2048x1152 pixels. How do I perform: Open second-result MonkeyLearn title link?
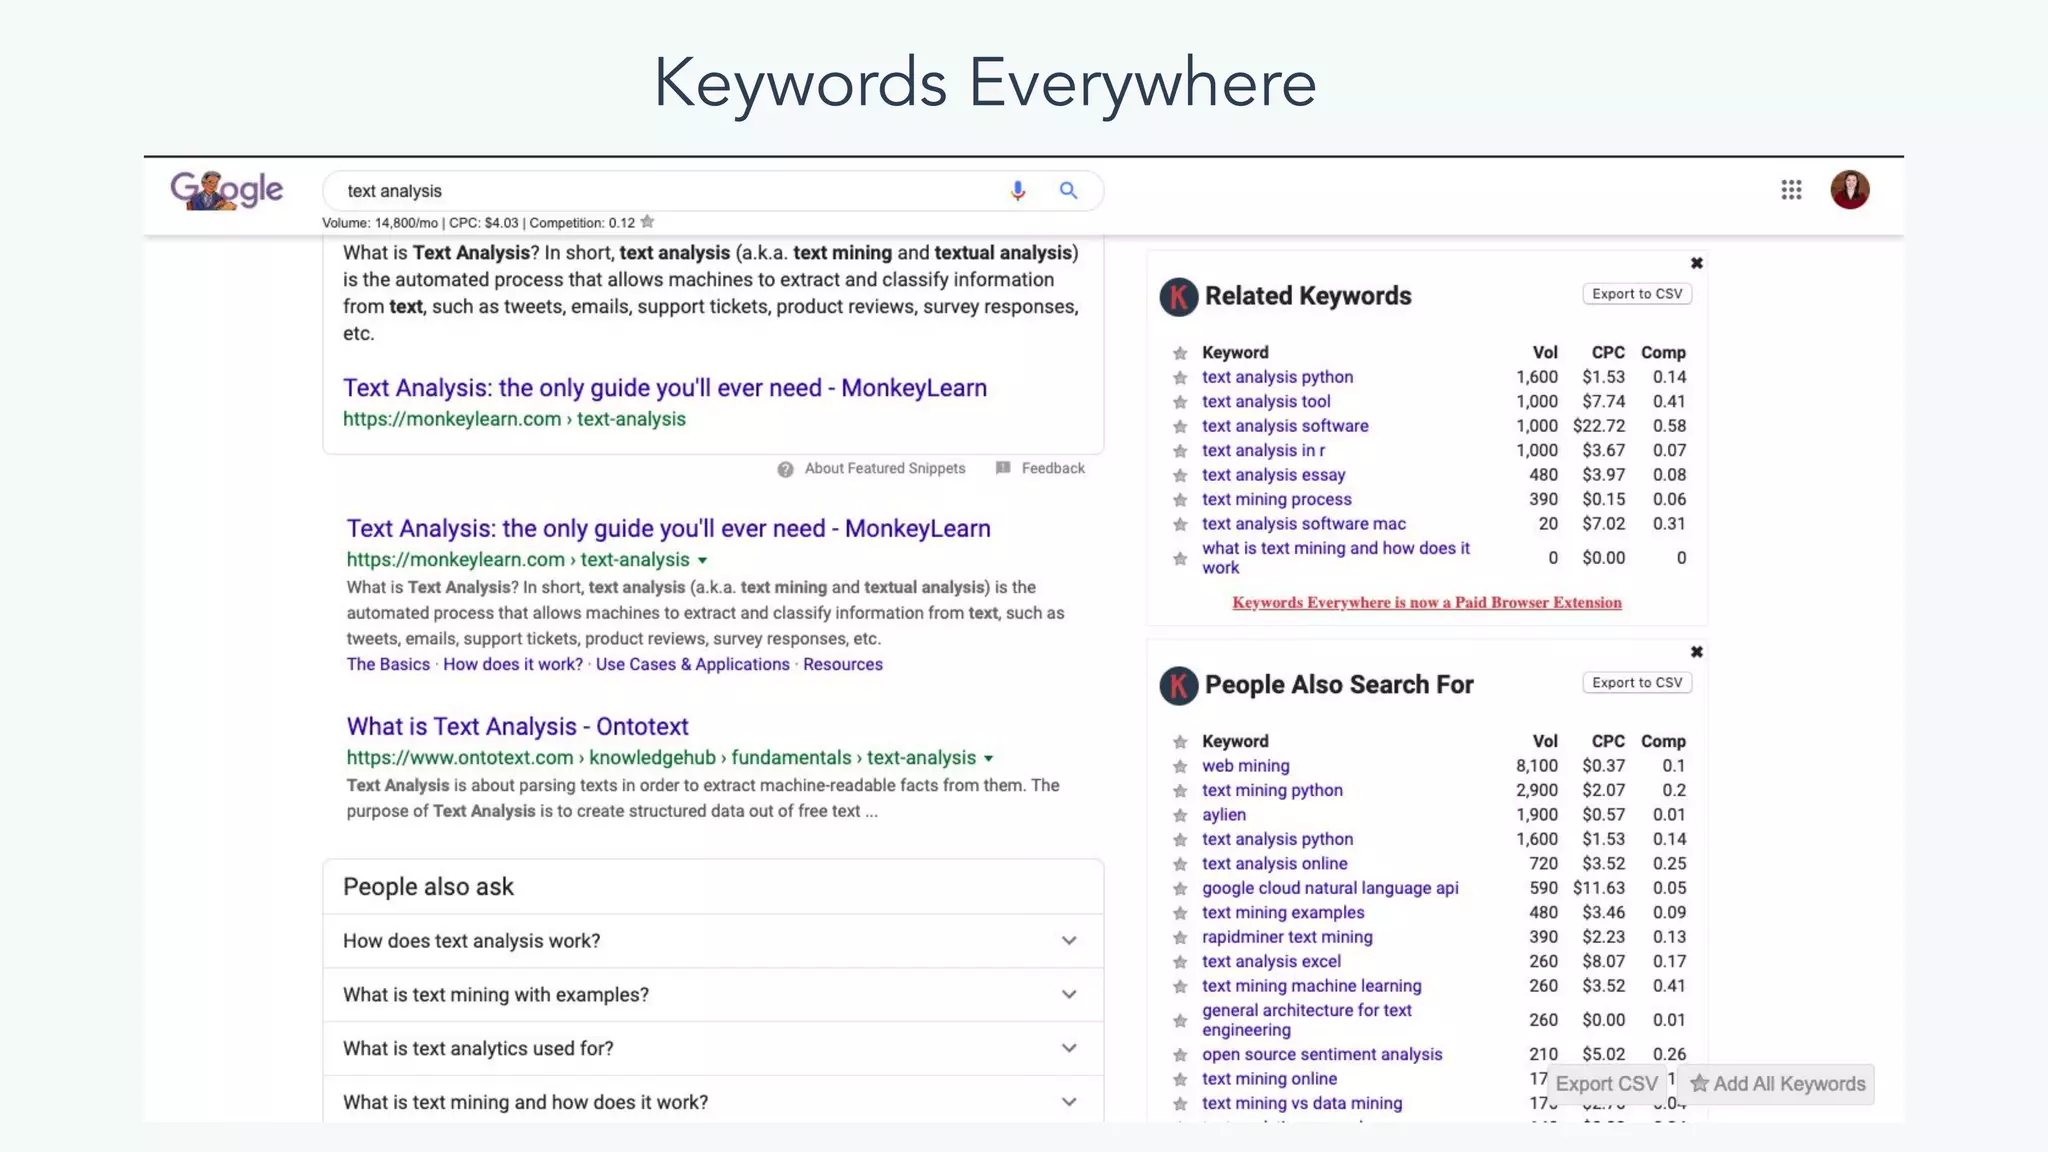pos(668,529)
